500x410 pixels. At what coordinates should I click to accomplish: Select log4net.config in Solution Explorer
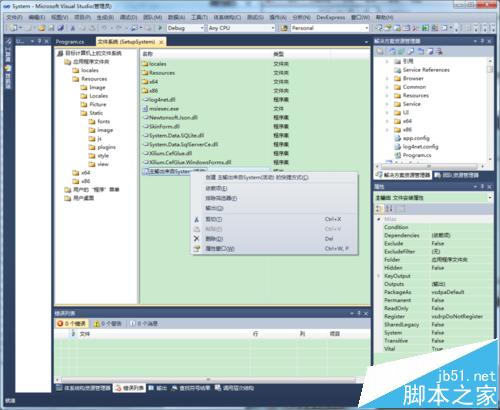click(x=420, y=147)
